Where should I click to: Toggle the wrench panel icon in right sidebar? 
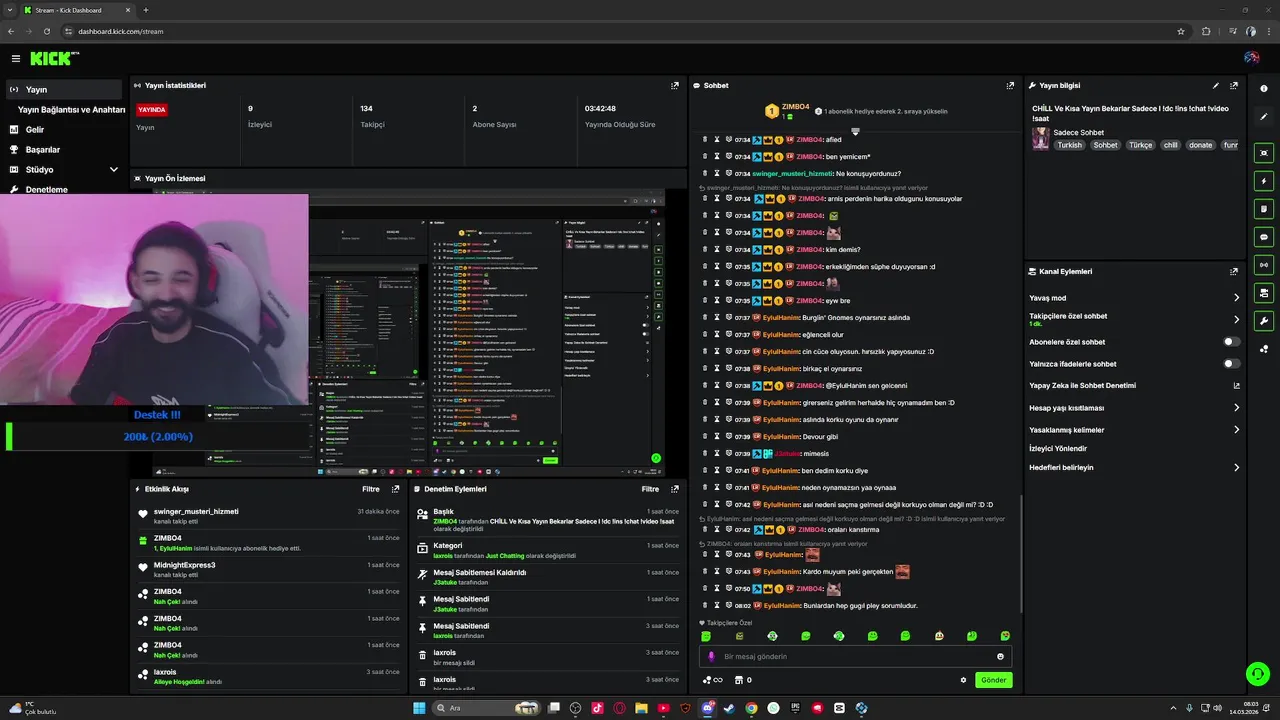pos(1264,321)
